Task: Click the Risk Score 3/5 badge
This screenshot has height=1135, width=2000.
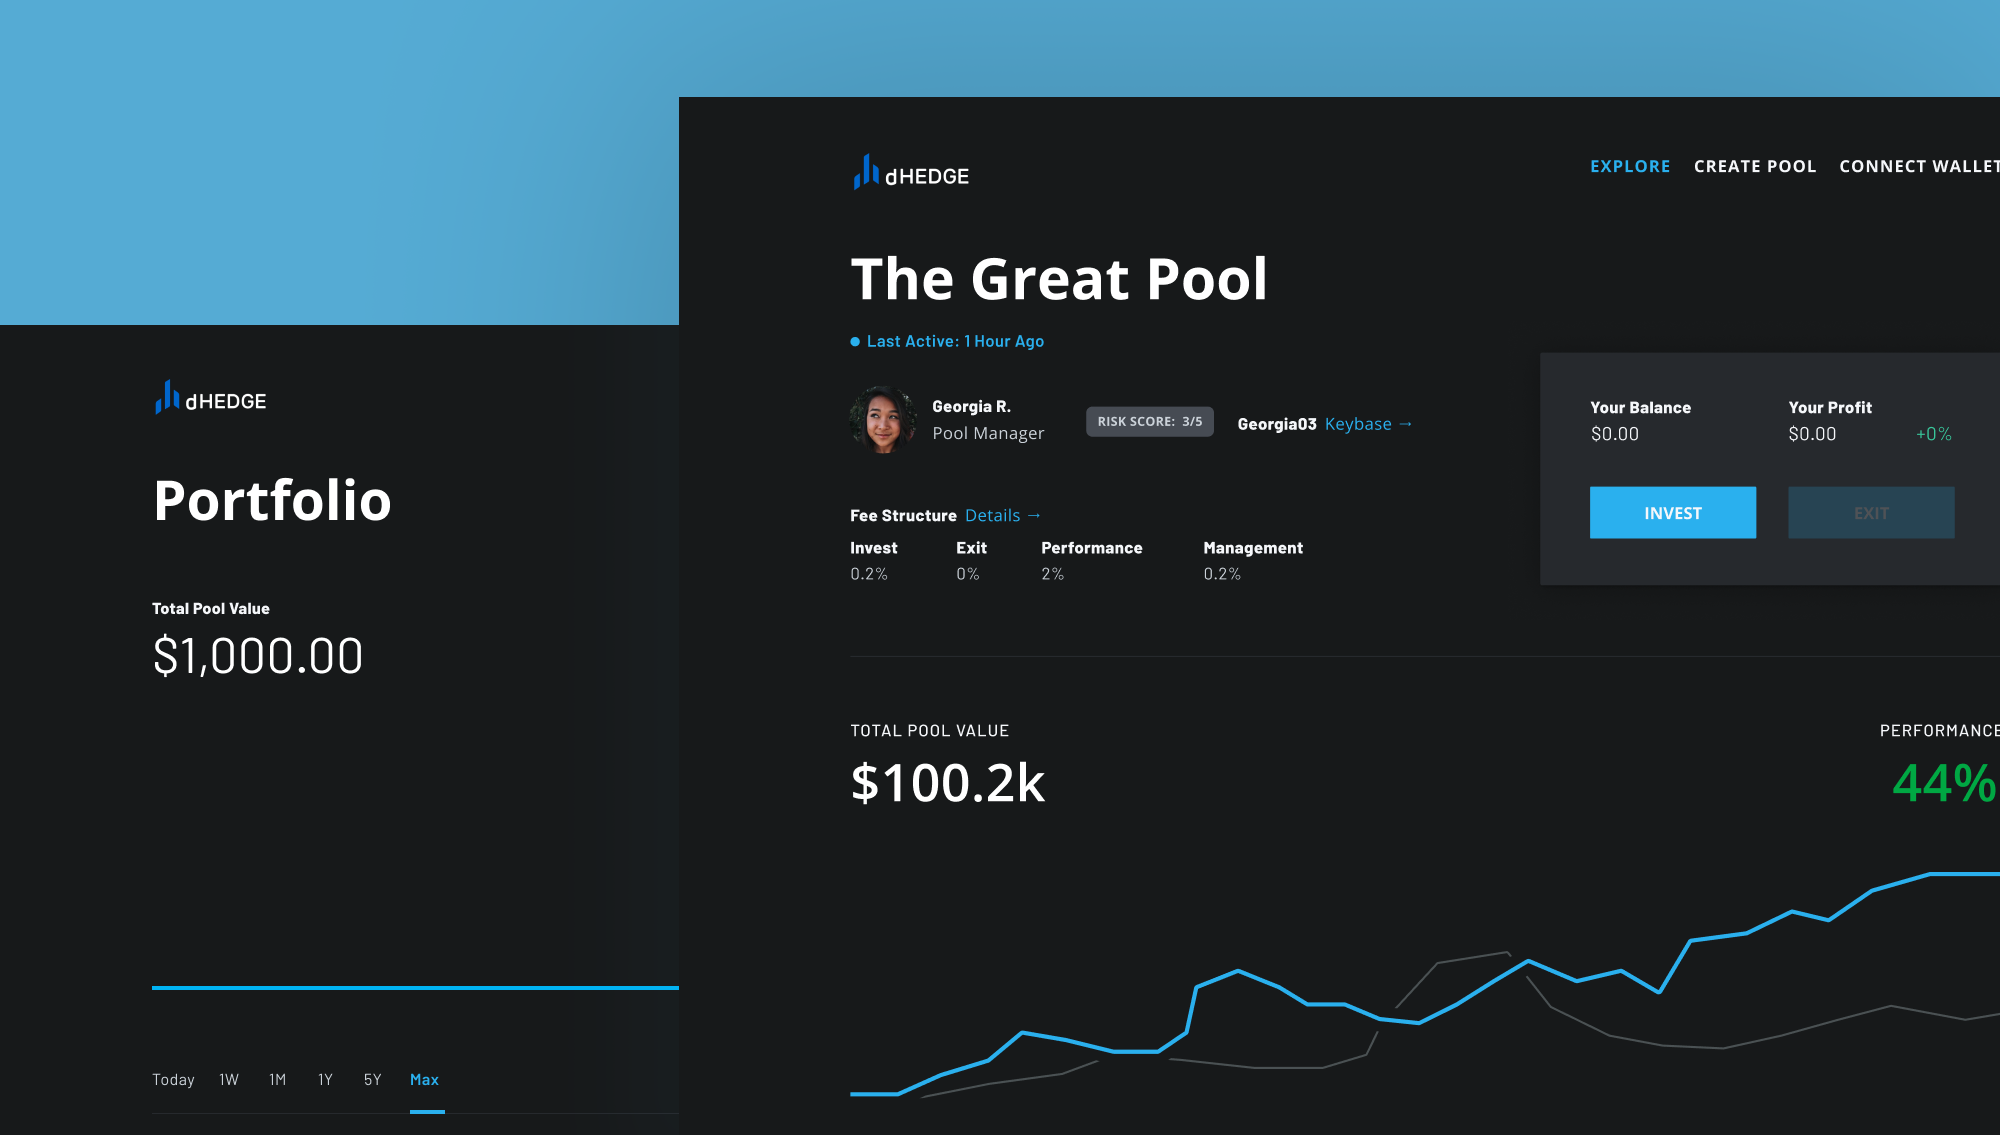Action: pyautogui.click(x=1150, y=422)
